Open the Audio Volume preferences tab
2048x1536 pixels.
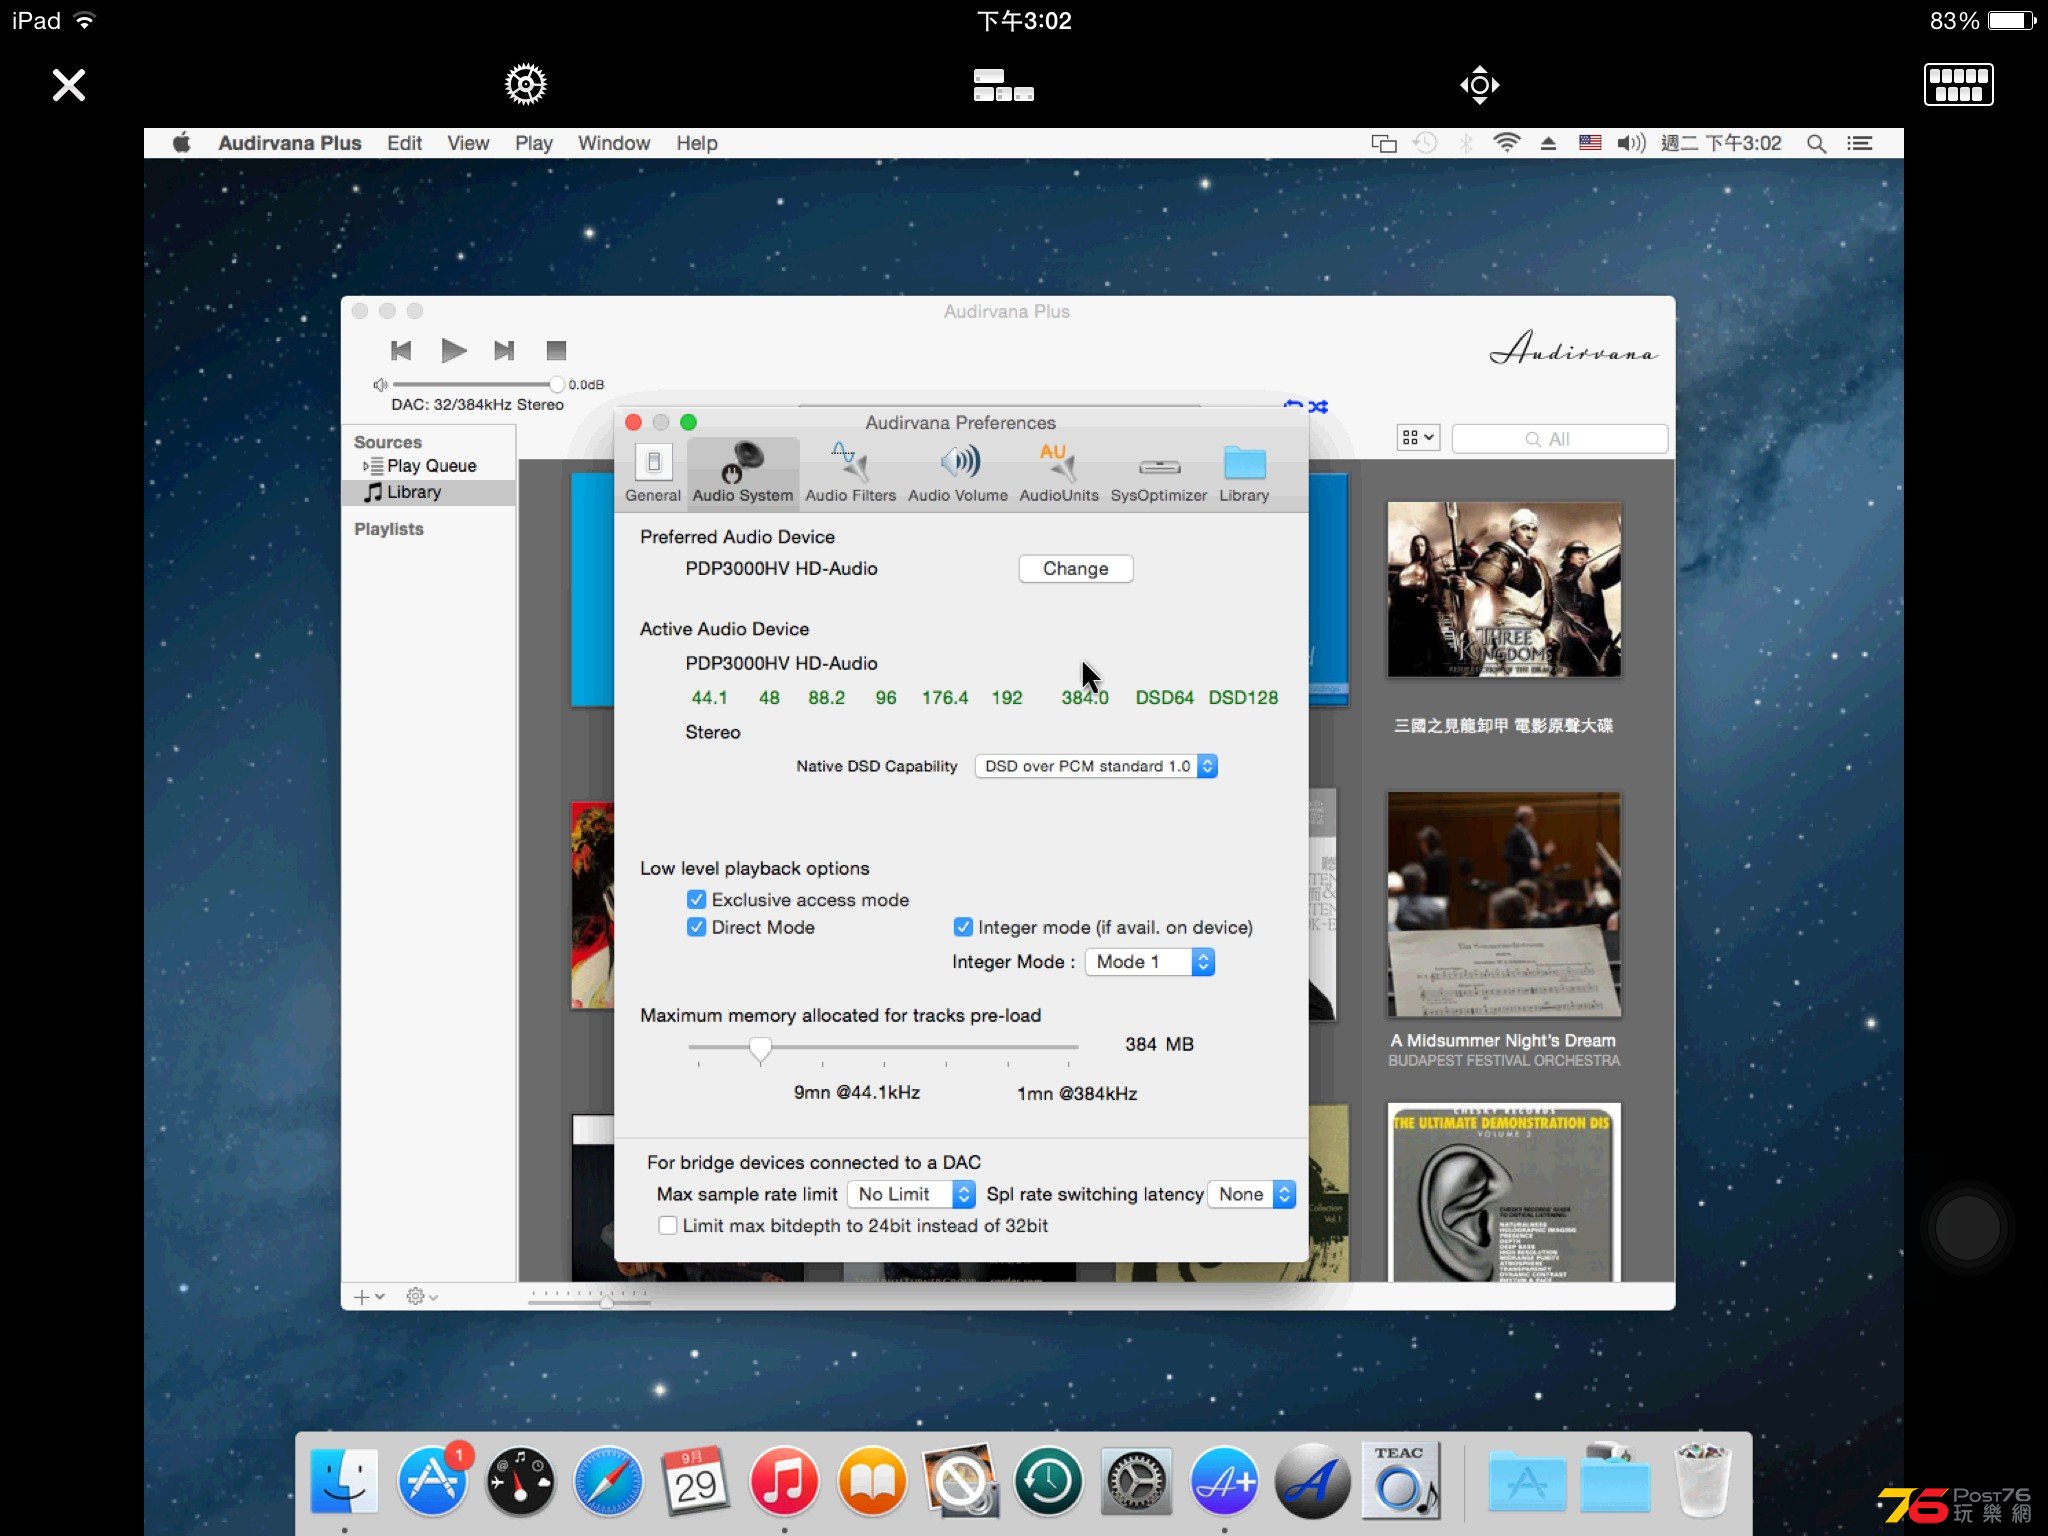[958, 472]
